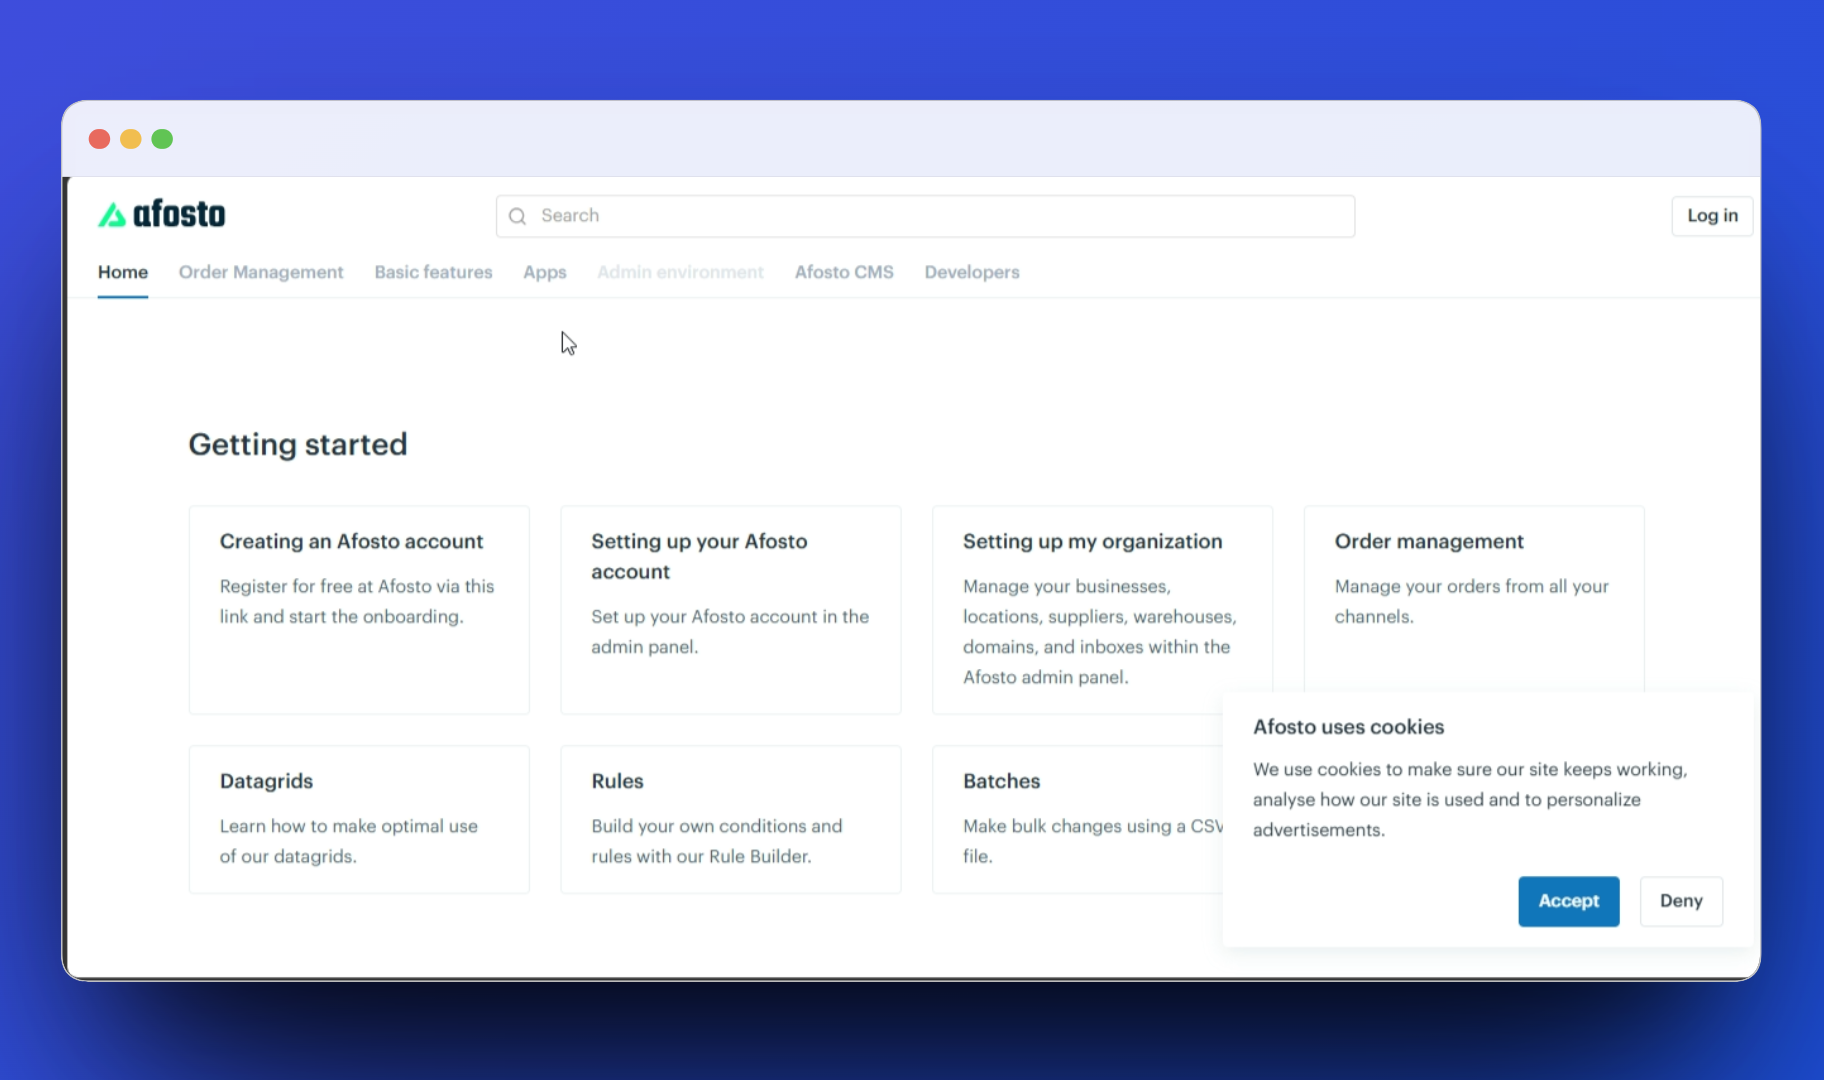Screen dimensions: 1824x1080
Task: Open Setting up my organization card
Action: 1102,610
